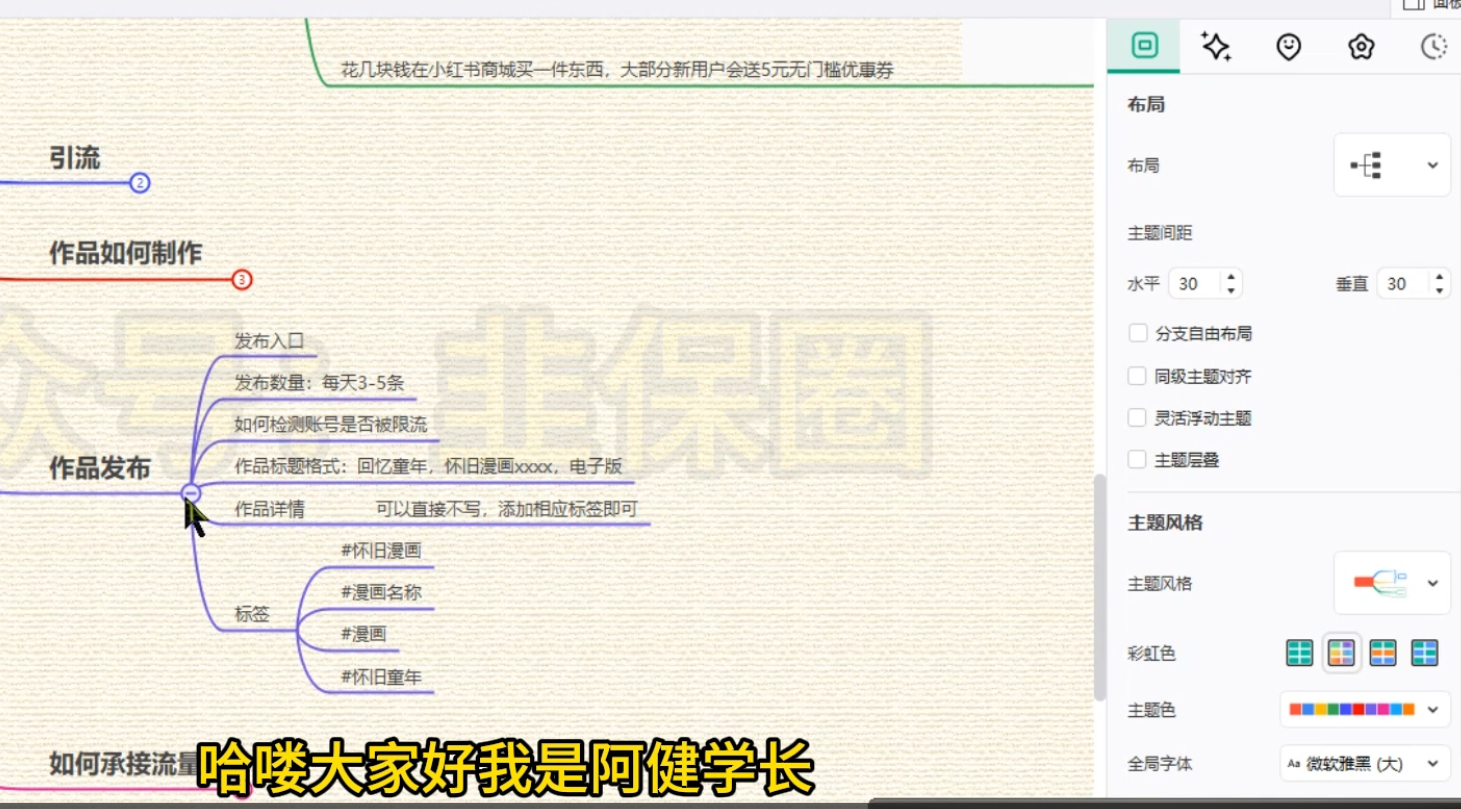Screen dimensions: 1461x809
Task: Collapse the 作品发布 branch with minus circle
Action: [192, 493]
